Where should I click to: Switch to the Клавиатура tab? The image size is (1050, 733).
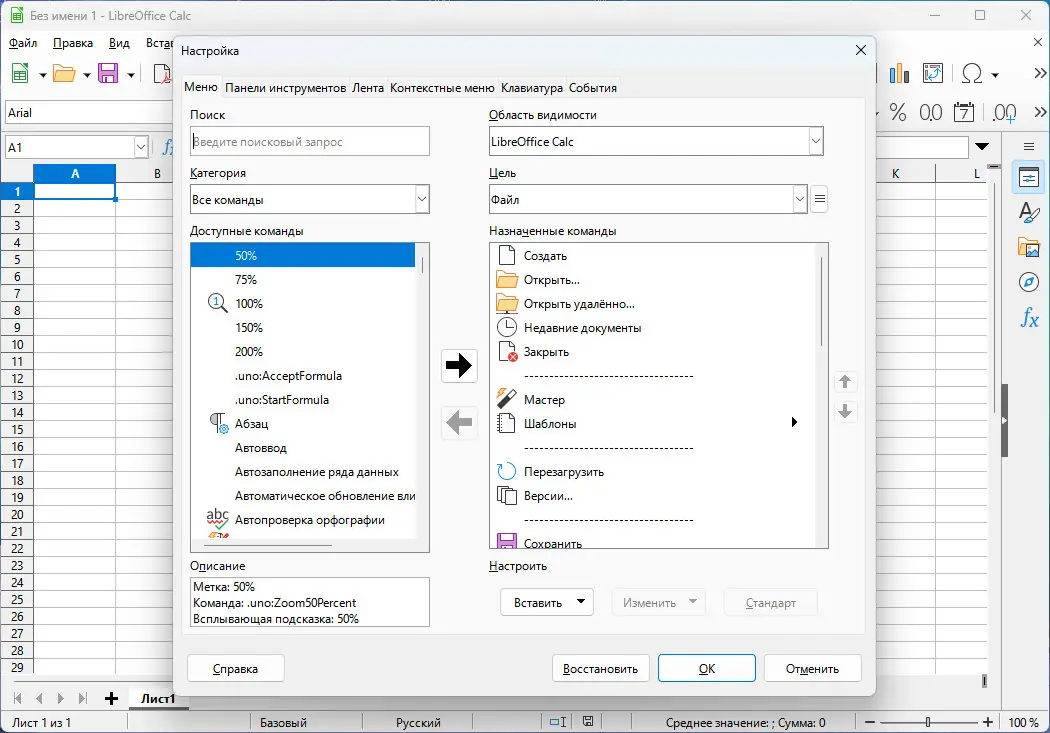[x=532, y=88]
